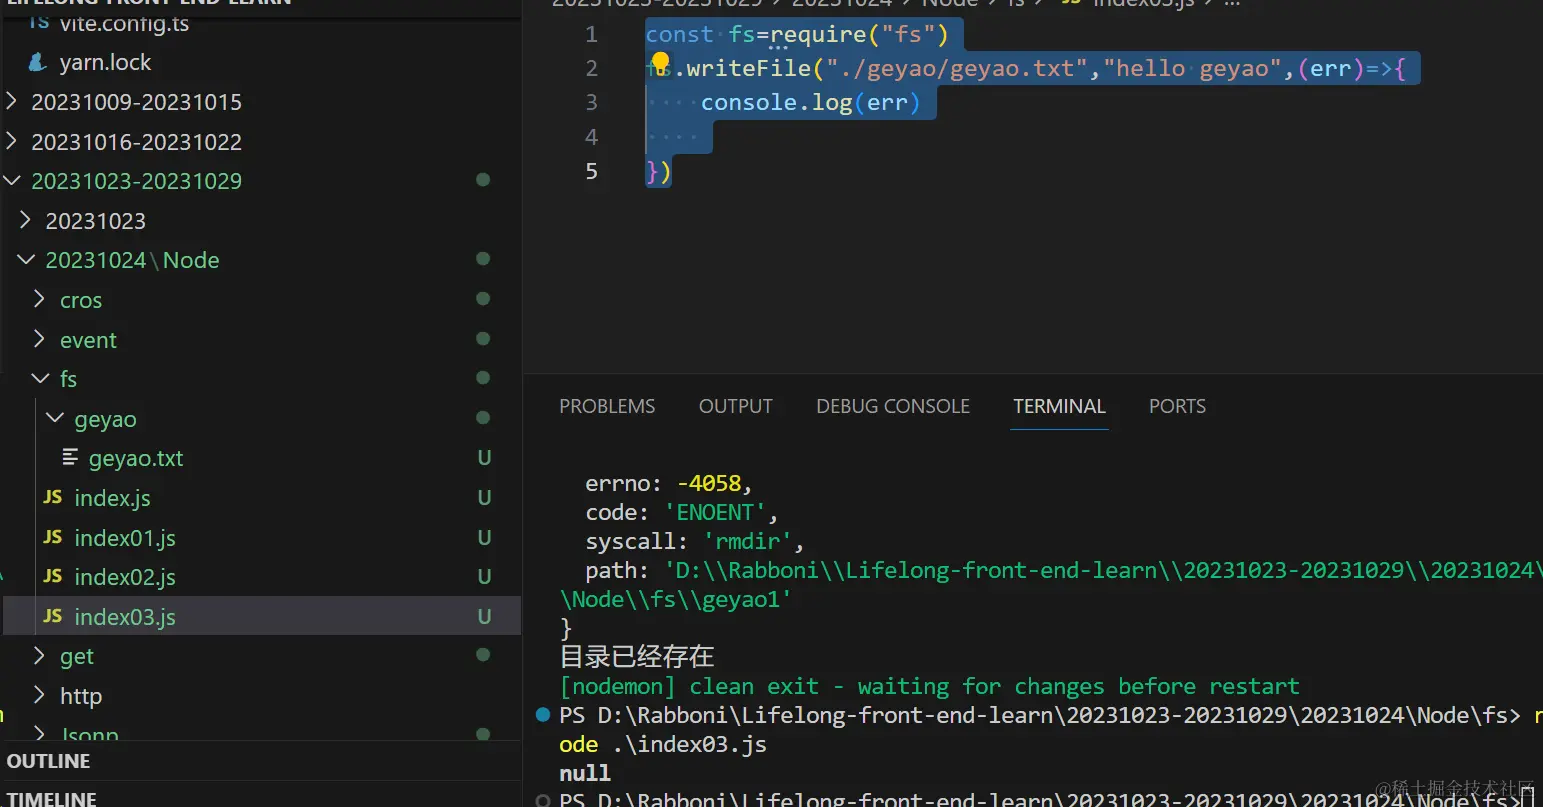Viewport: 1543px width, 807px height.
Task: Click the code: 'ENOENT' terminal line
Action: click(681, 512)
